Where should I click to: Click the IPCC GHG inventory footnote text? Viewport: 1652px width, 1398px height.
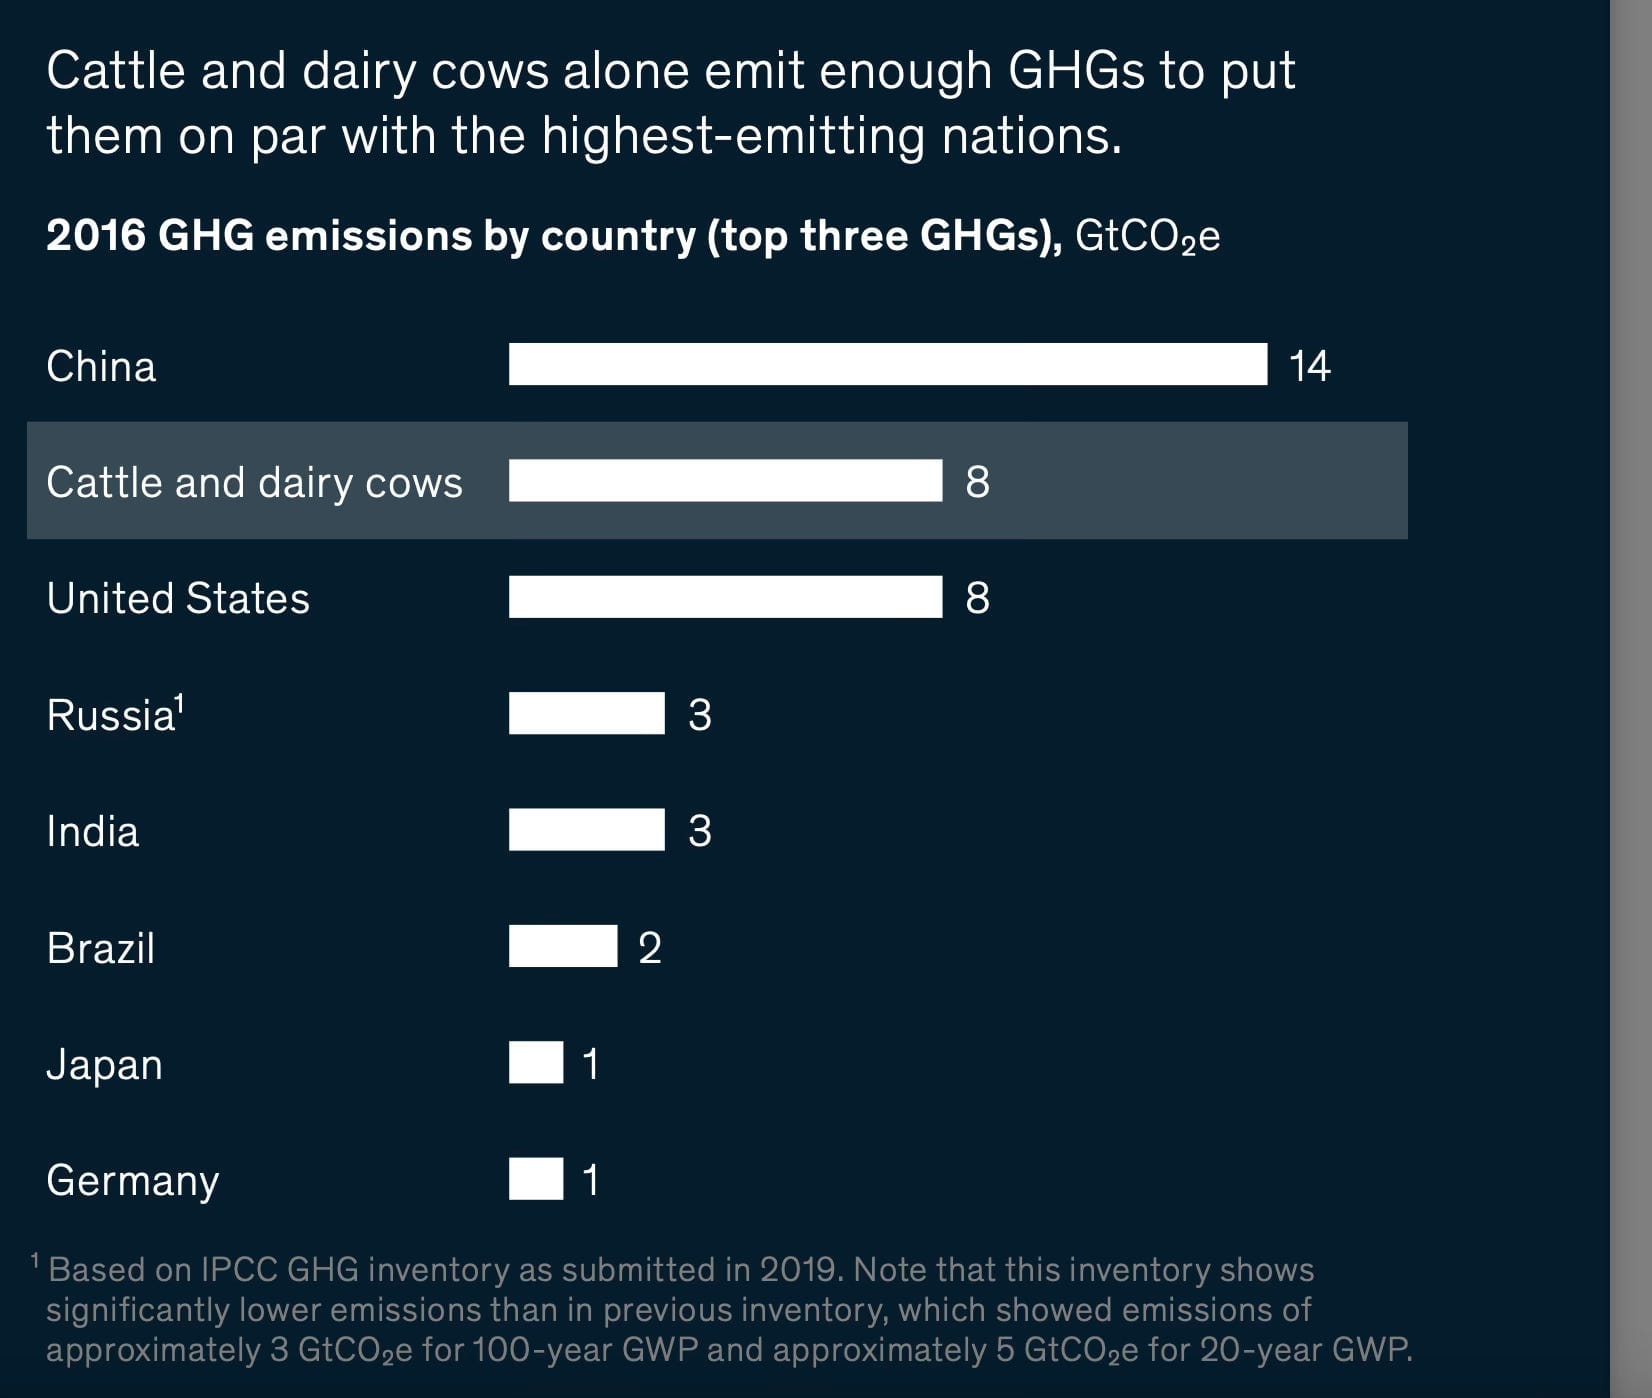coord(722,1309)
